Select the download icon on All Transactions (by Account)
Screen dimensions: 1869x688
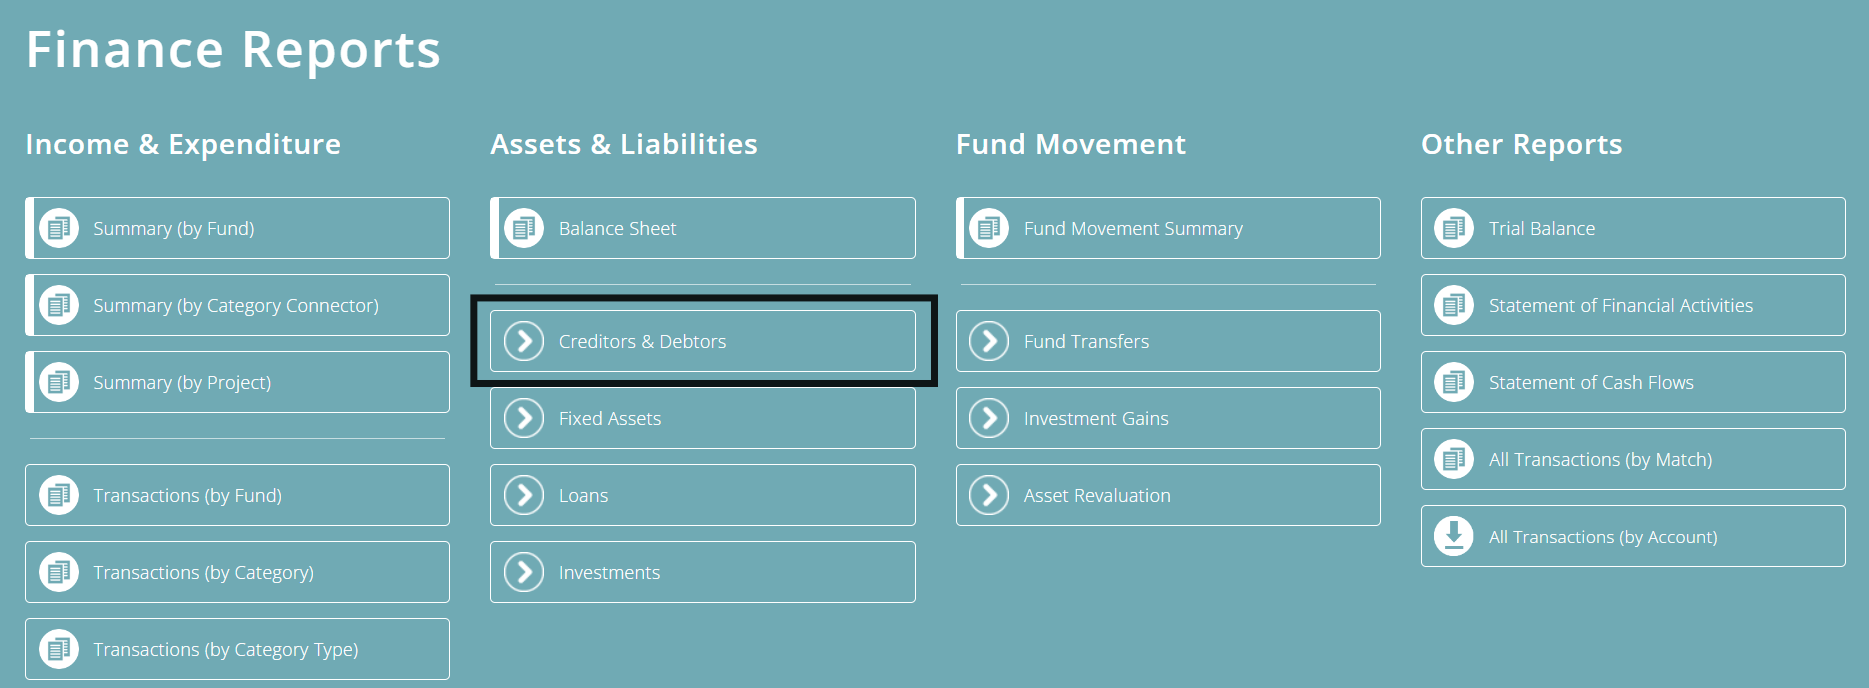[1452, 536]
